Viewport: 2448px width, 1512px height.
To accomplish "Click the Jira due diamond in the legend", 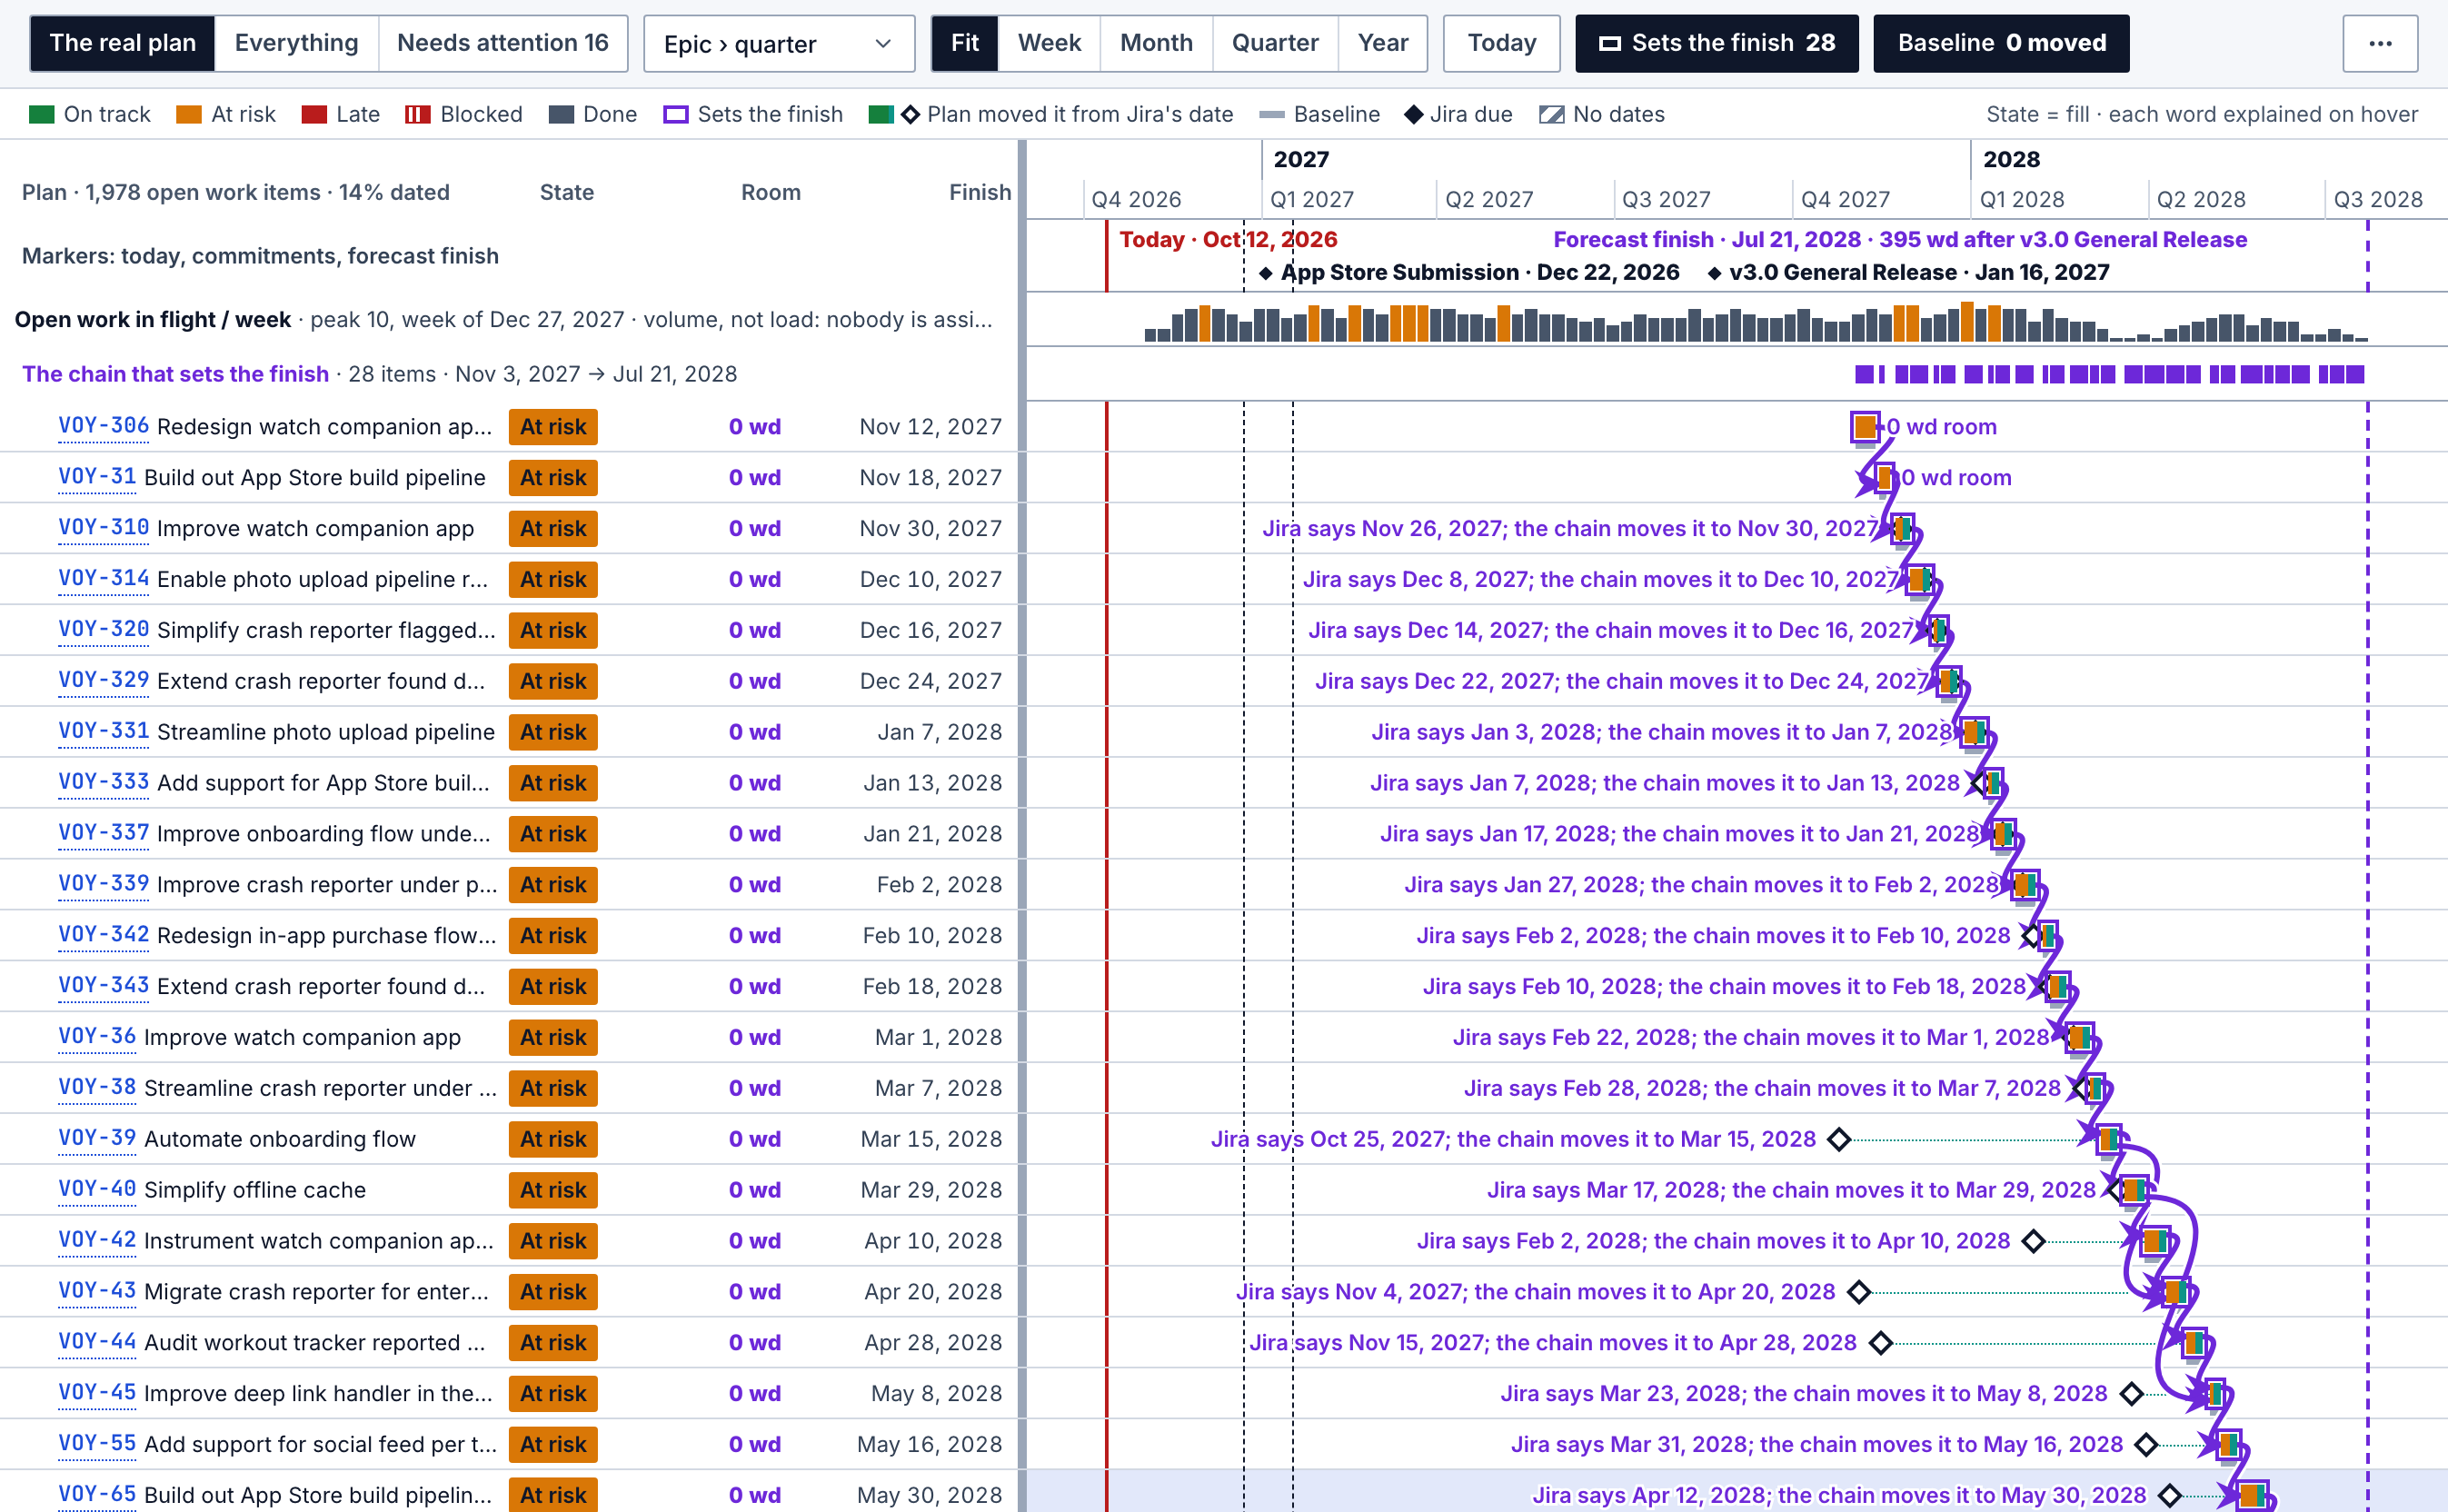I will click(1413, 115).
